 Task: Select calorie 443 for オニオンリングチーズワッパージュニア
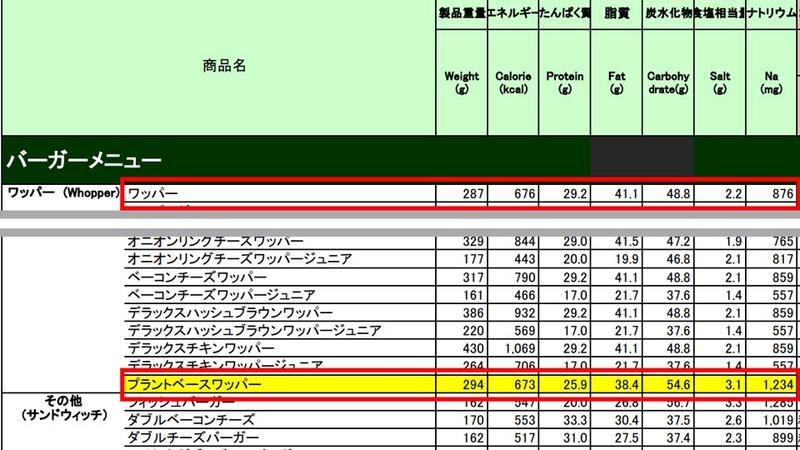[524, 259]
